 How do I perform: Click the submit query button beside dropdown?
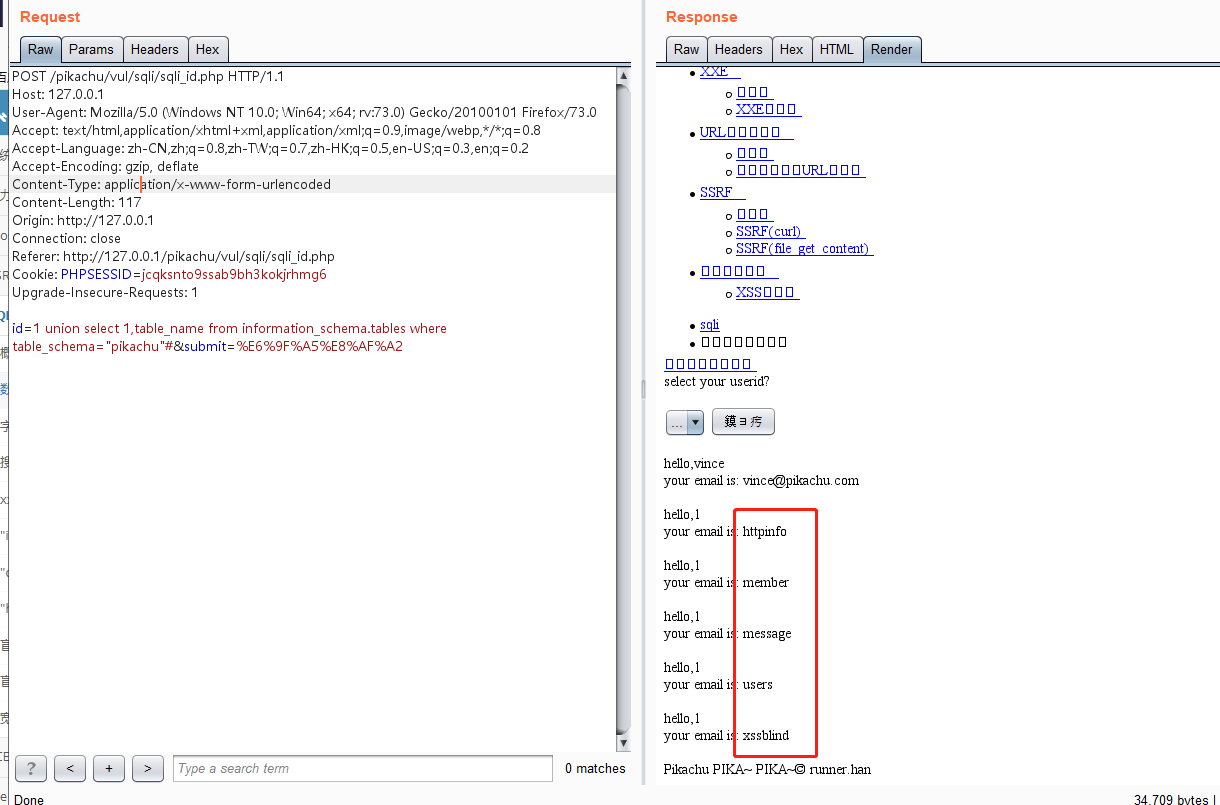(x=743, y=422)
